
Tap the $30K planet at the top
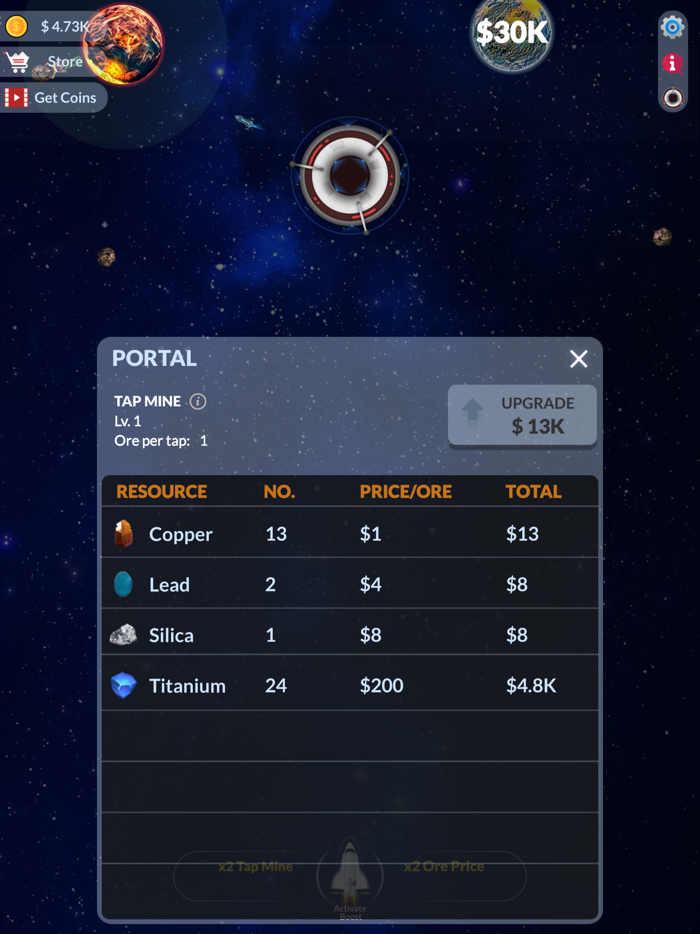510,36
